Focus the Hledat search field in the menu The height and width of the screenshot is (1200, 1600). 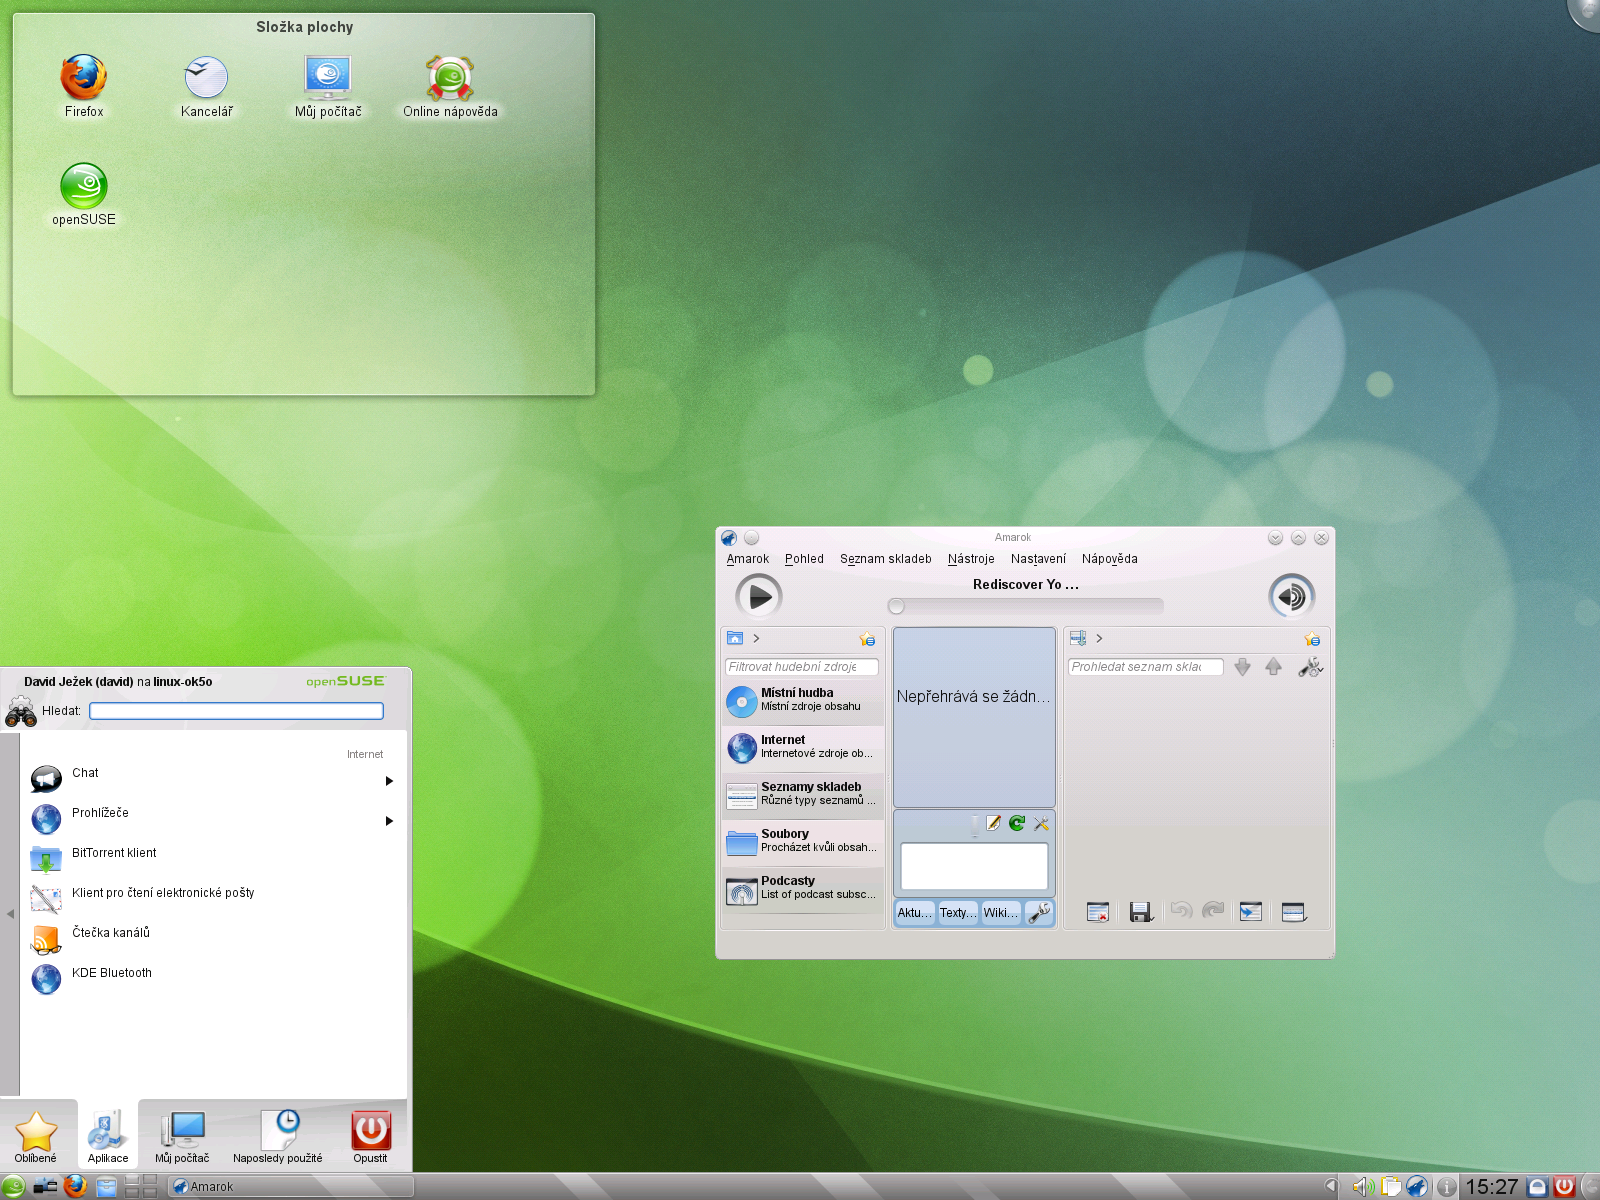(236, 711)
